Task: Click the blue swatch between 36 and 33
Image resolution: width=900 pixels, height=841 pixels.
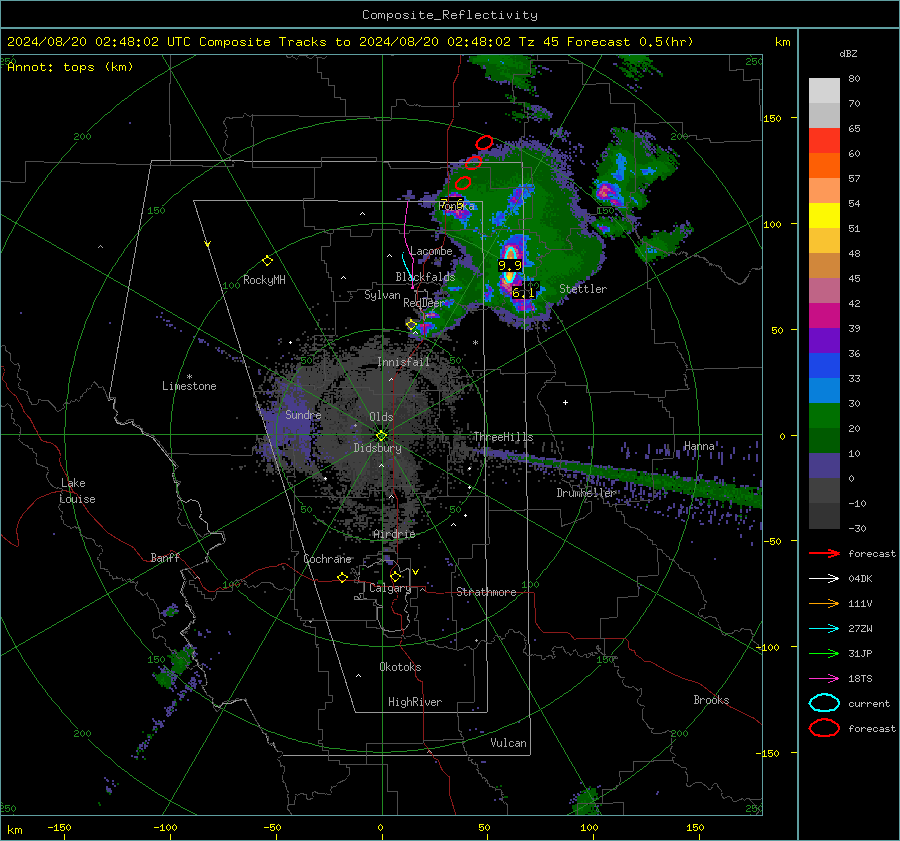Action: pyautogui.click(x=824, y=366)
